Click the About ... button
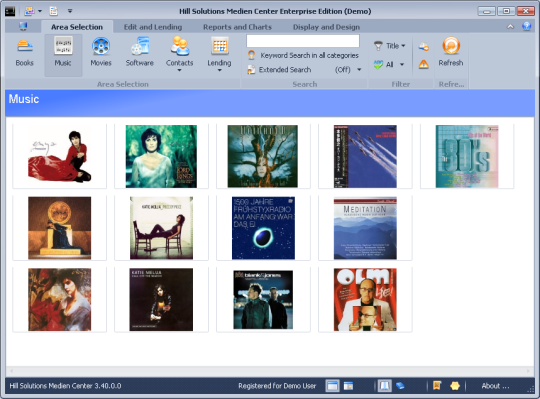The height and width of the screenshot is (399, 540). [495, 386]
